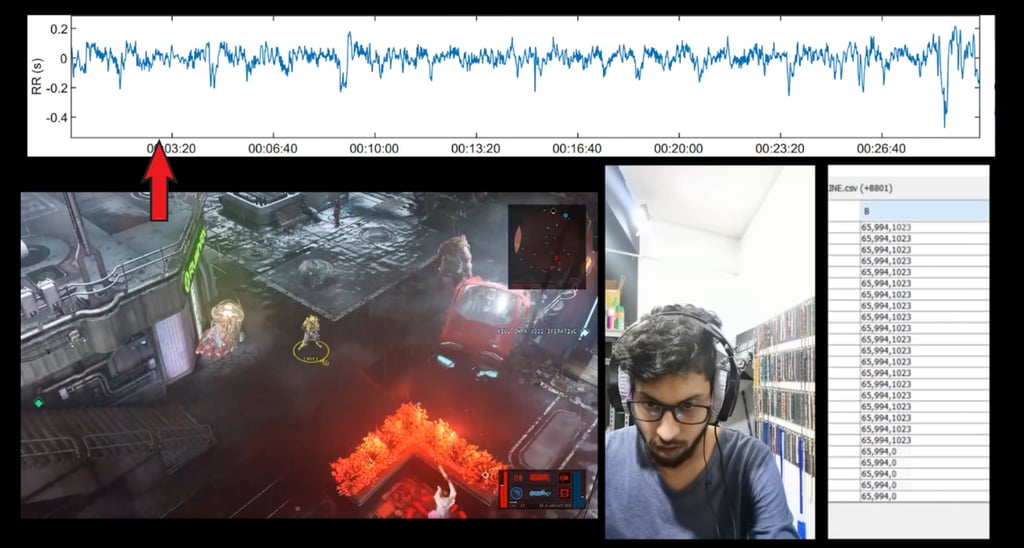Click the 00:26:40 time axis label

click(881, 149)
